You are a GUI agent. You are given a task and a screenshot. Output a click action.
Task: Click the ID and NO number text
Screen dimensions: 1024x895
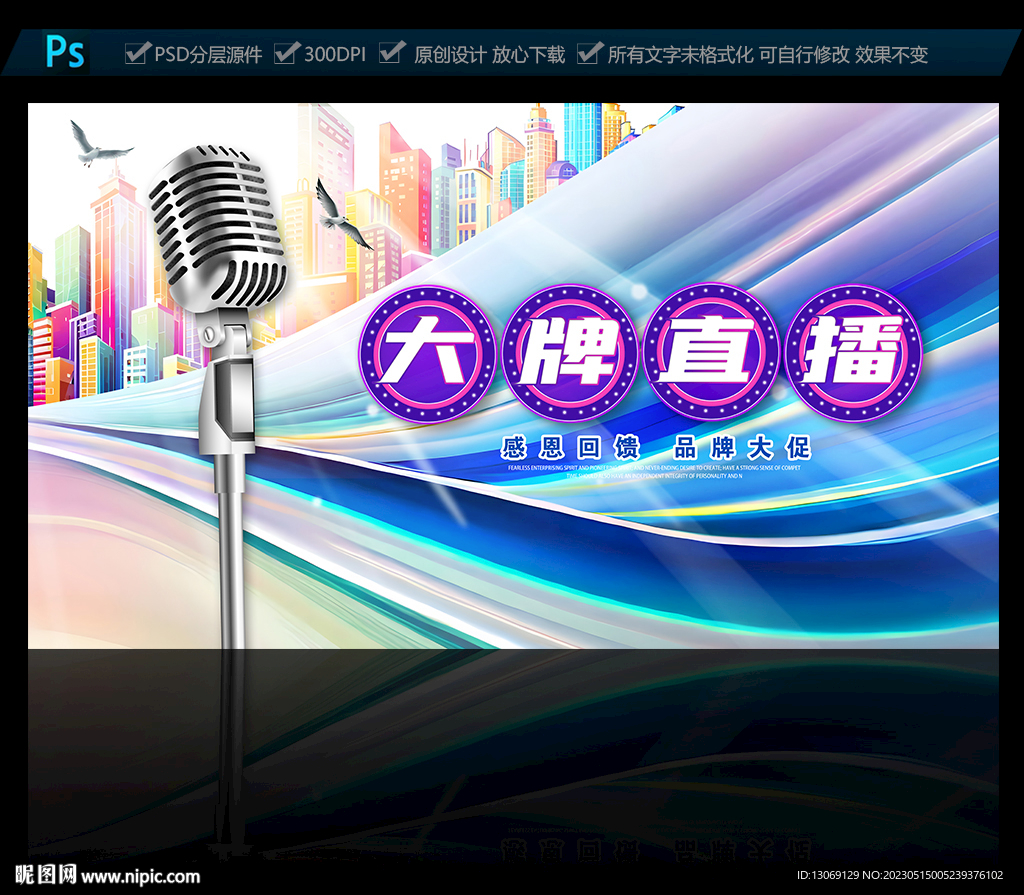pos(899,875)
